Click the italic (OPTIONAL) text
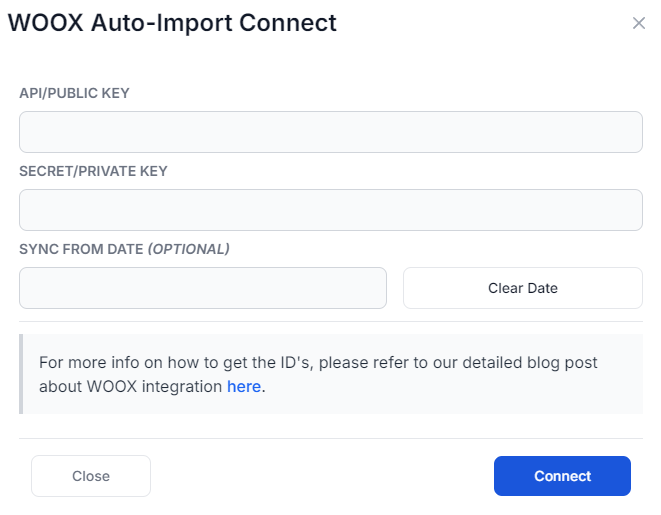Viewport: 661px width, 515px height. (x=188, y=249)
